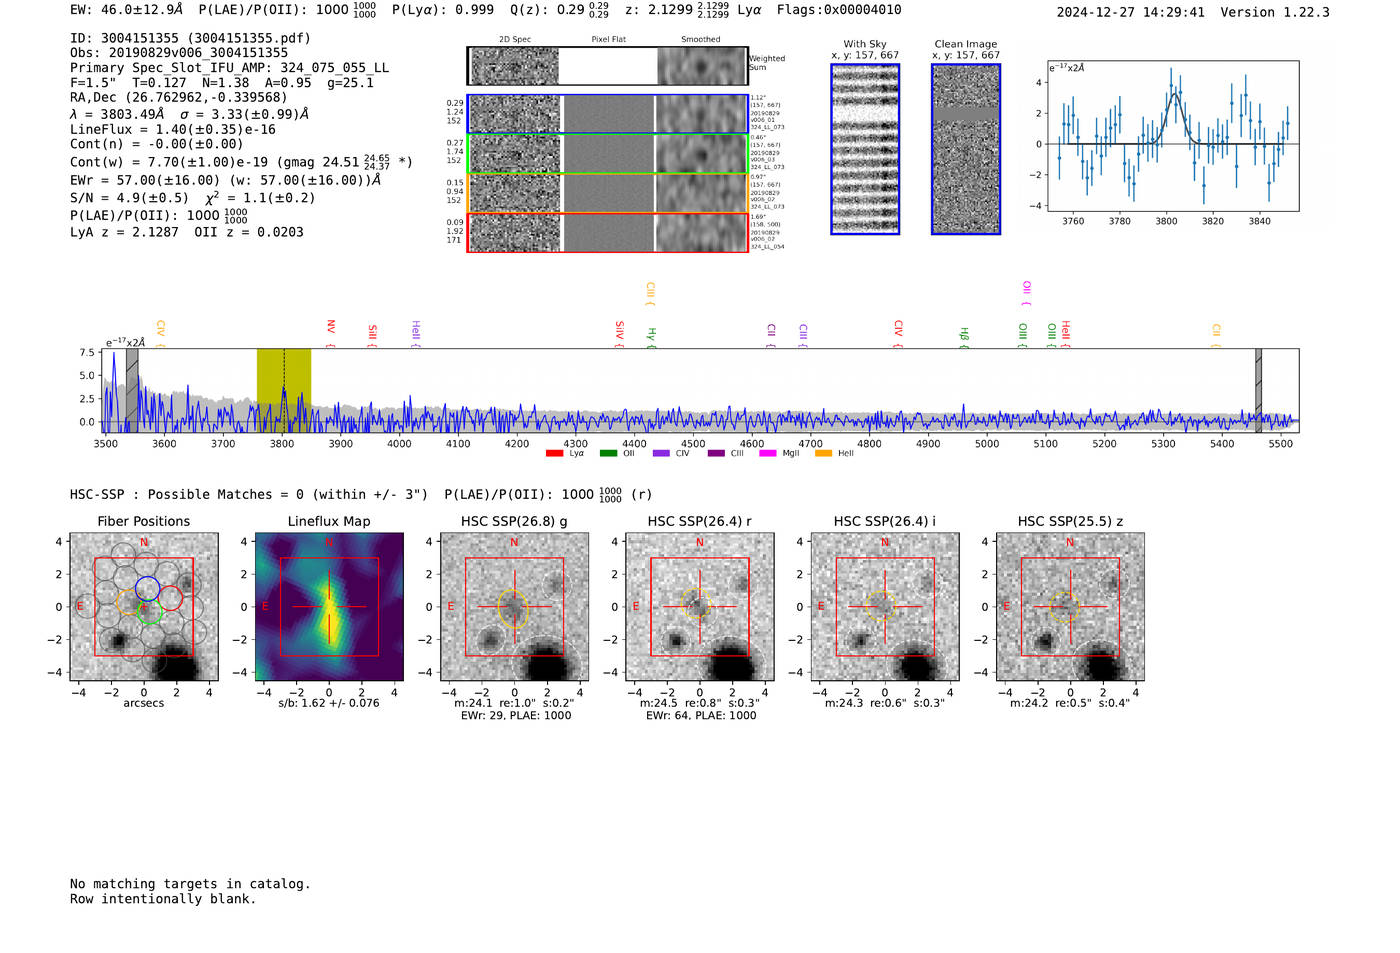The width and height of the screenshot is (1400, 953).
Task: Click the Primary Spec_Slot_IFU_AMP line
Action: pos(230,68)
